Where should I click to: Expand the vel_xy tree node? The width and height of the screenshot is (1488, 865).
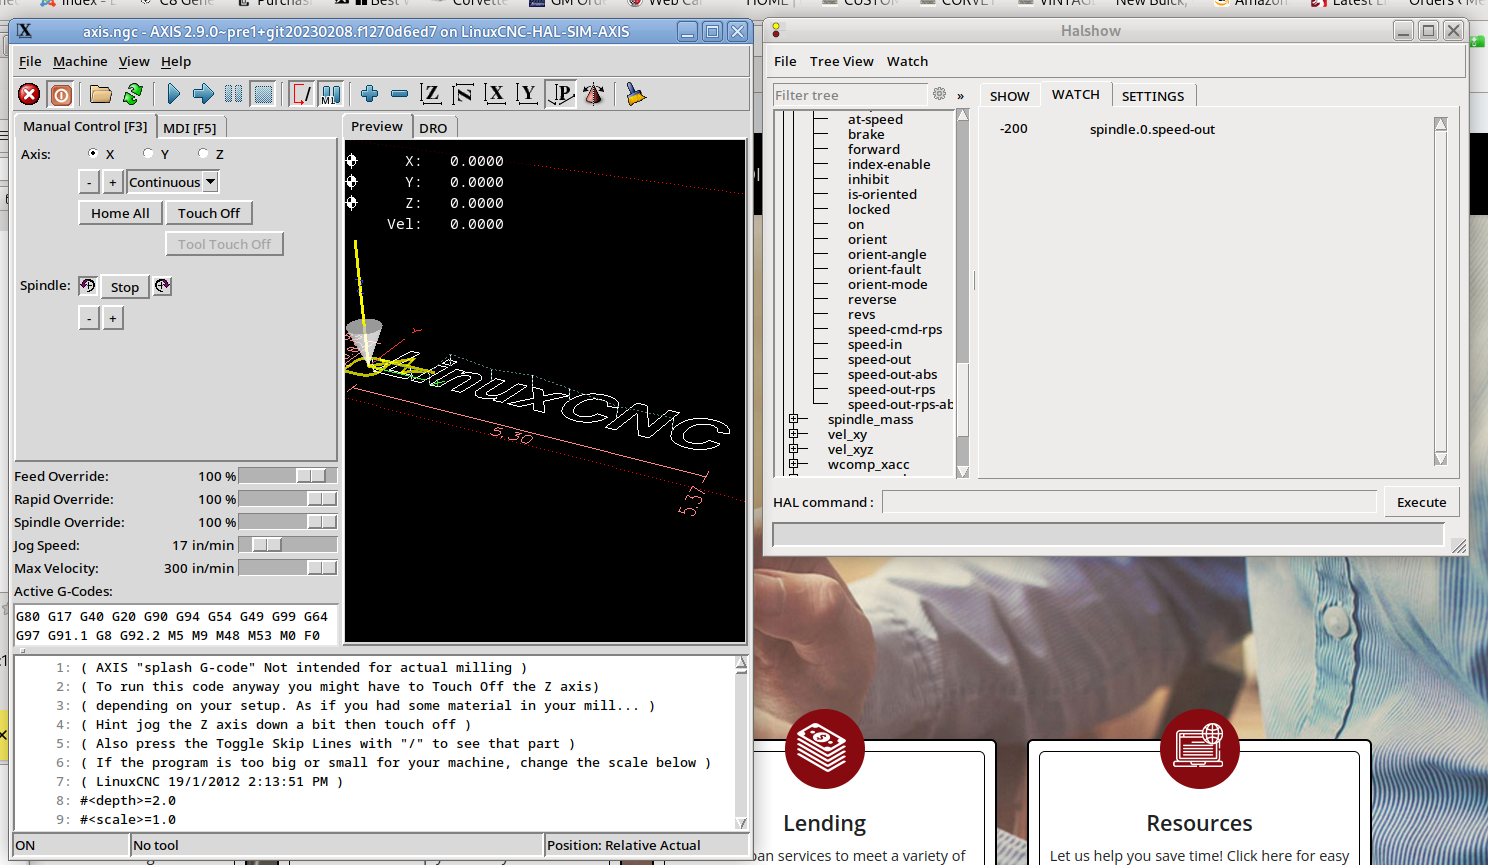[793, 435]
